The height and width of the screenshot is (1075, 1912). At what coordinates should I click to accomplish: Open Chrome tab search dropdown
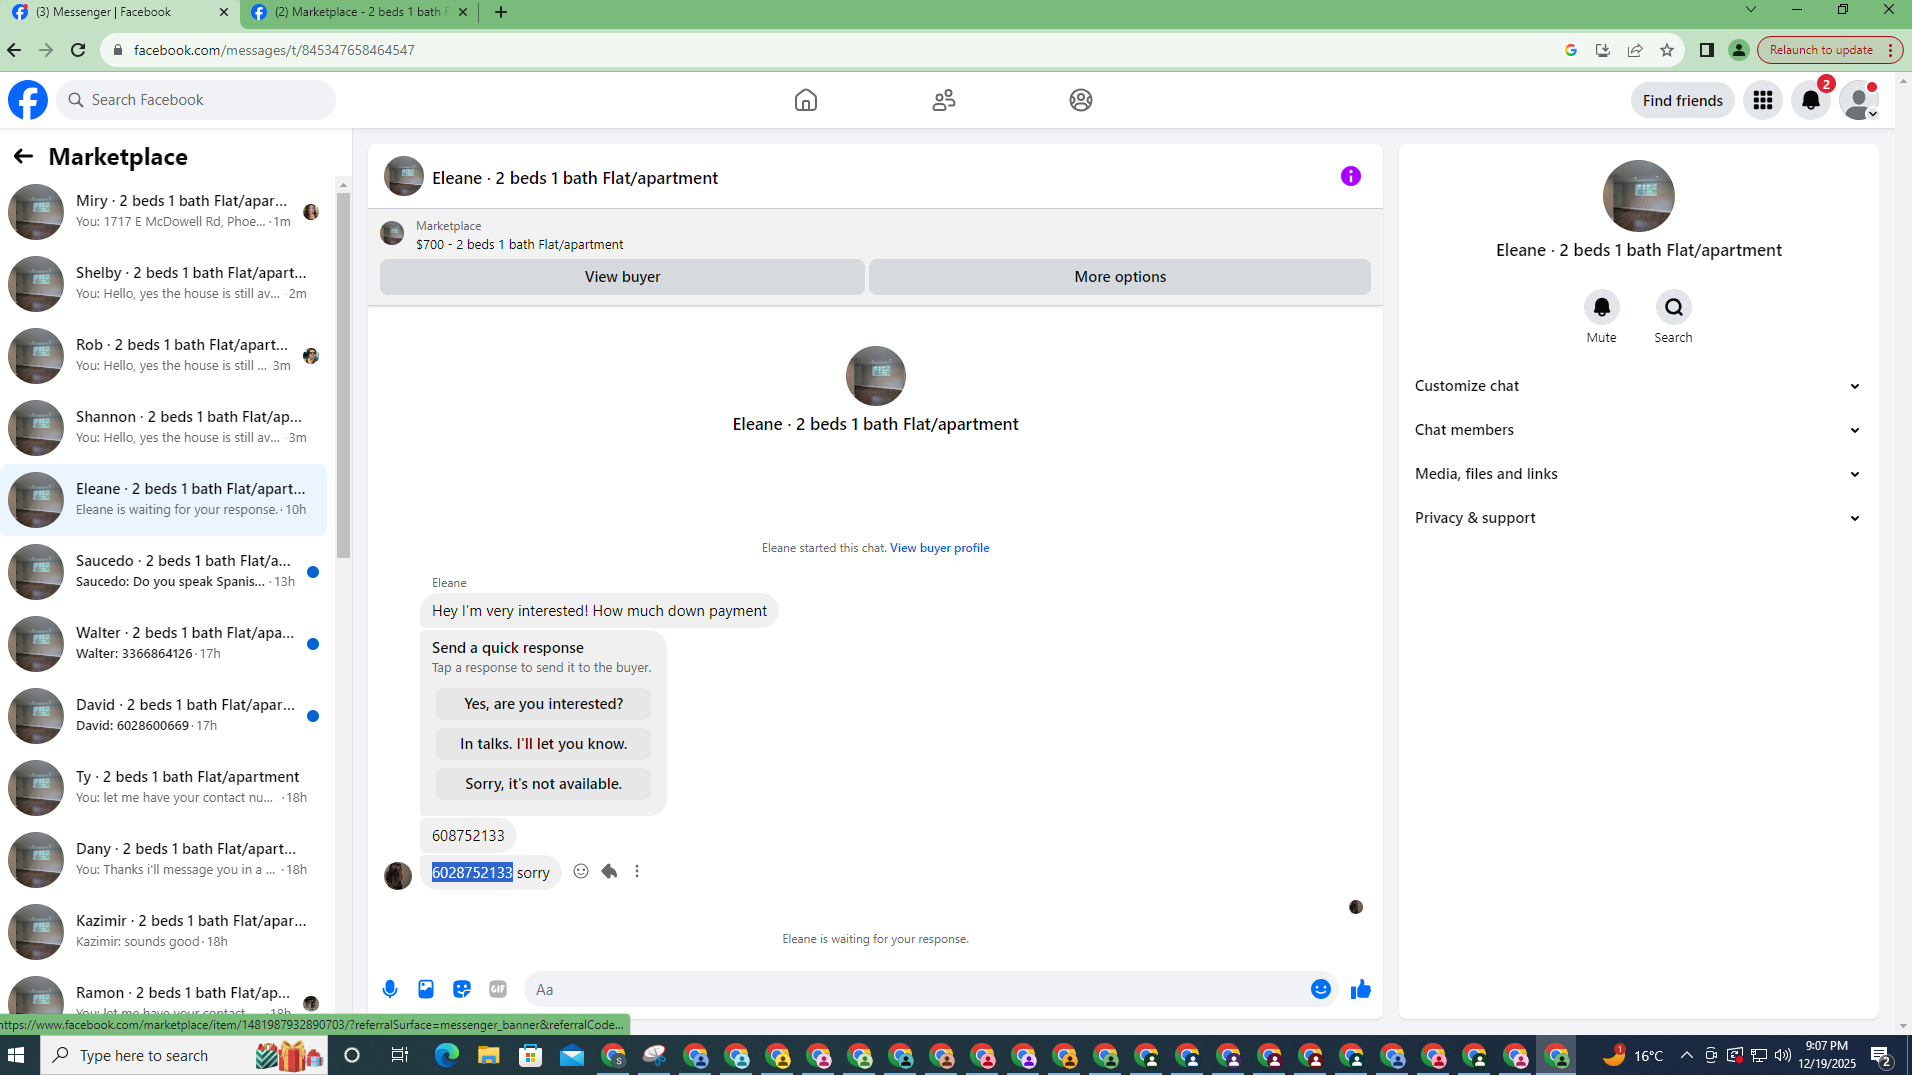[x=1750, y=10]
